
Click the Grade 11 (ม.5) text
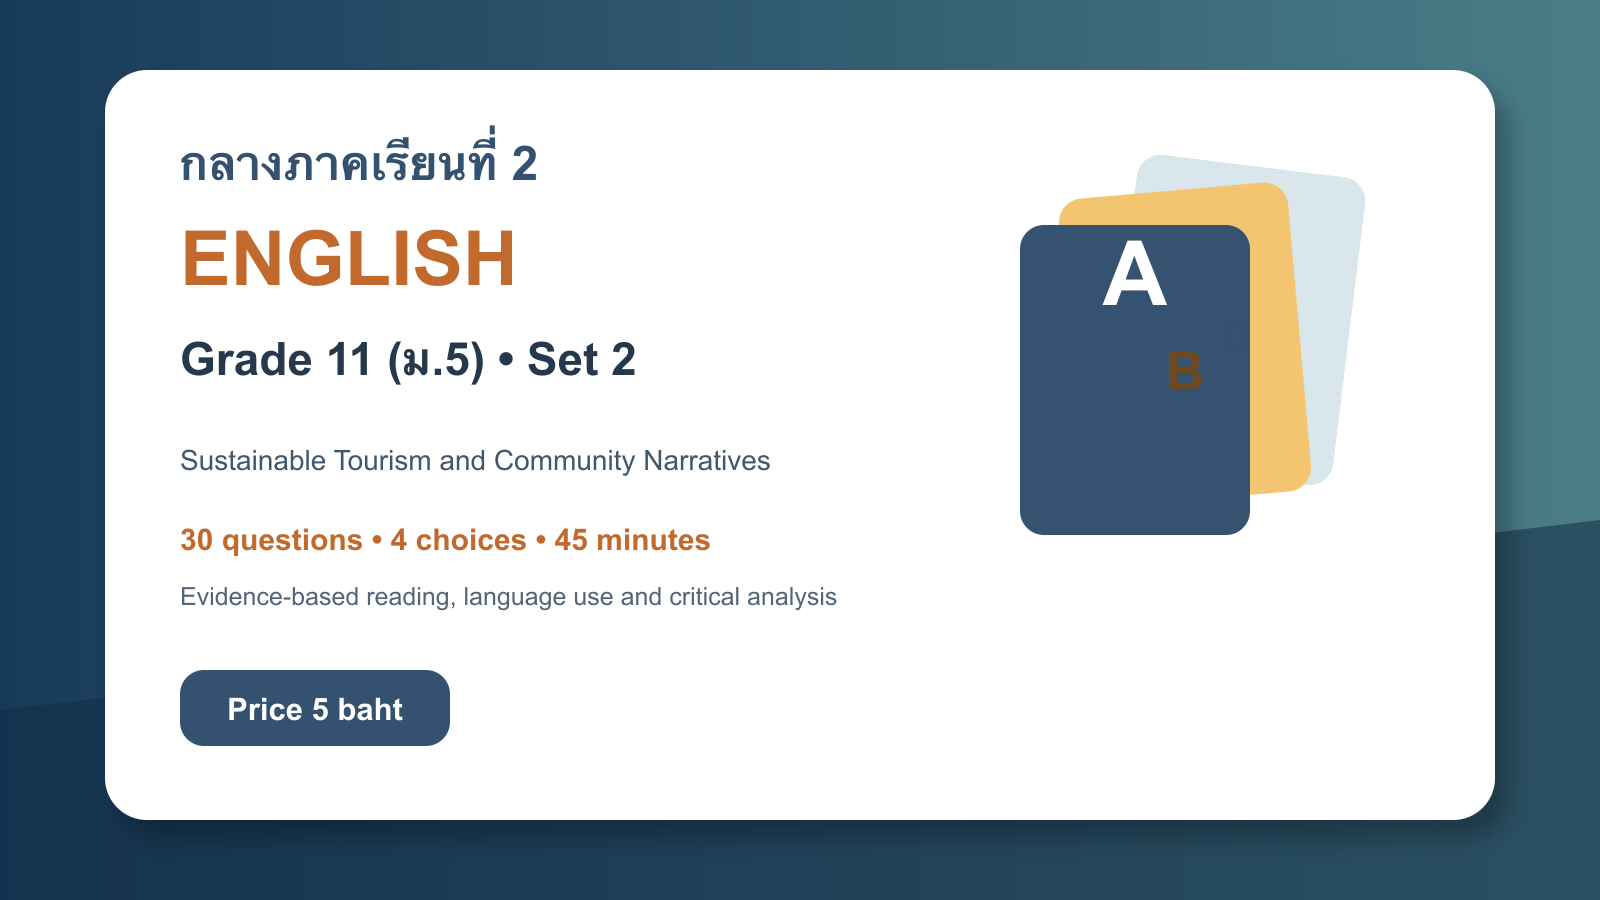click(x=332, y=360)
